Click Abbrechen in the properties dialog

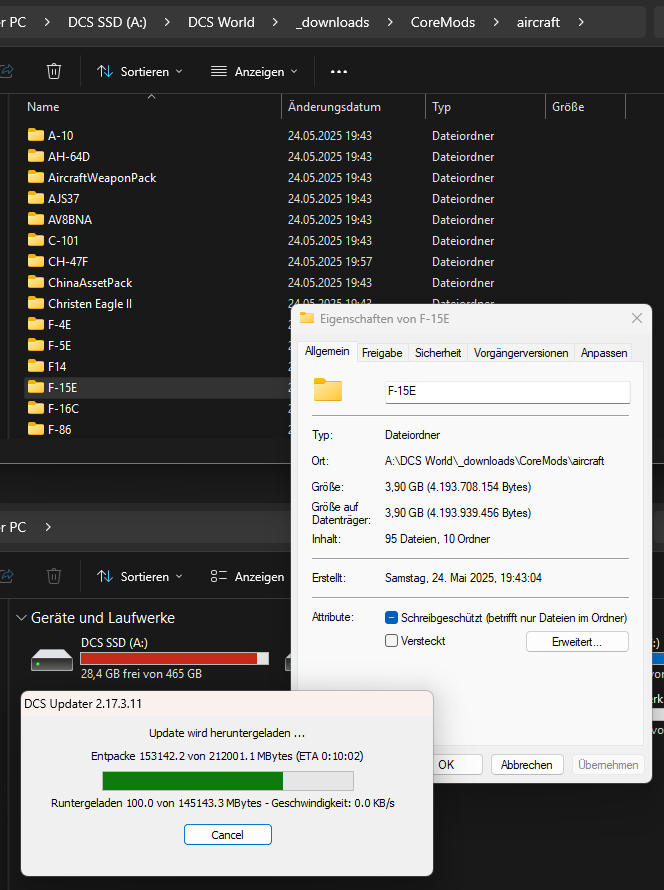tap(527, 765)
